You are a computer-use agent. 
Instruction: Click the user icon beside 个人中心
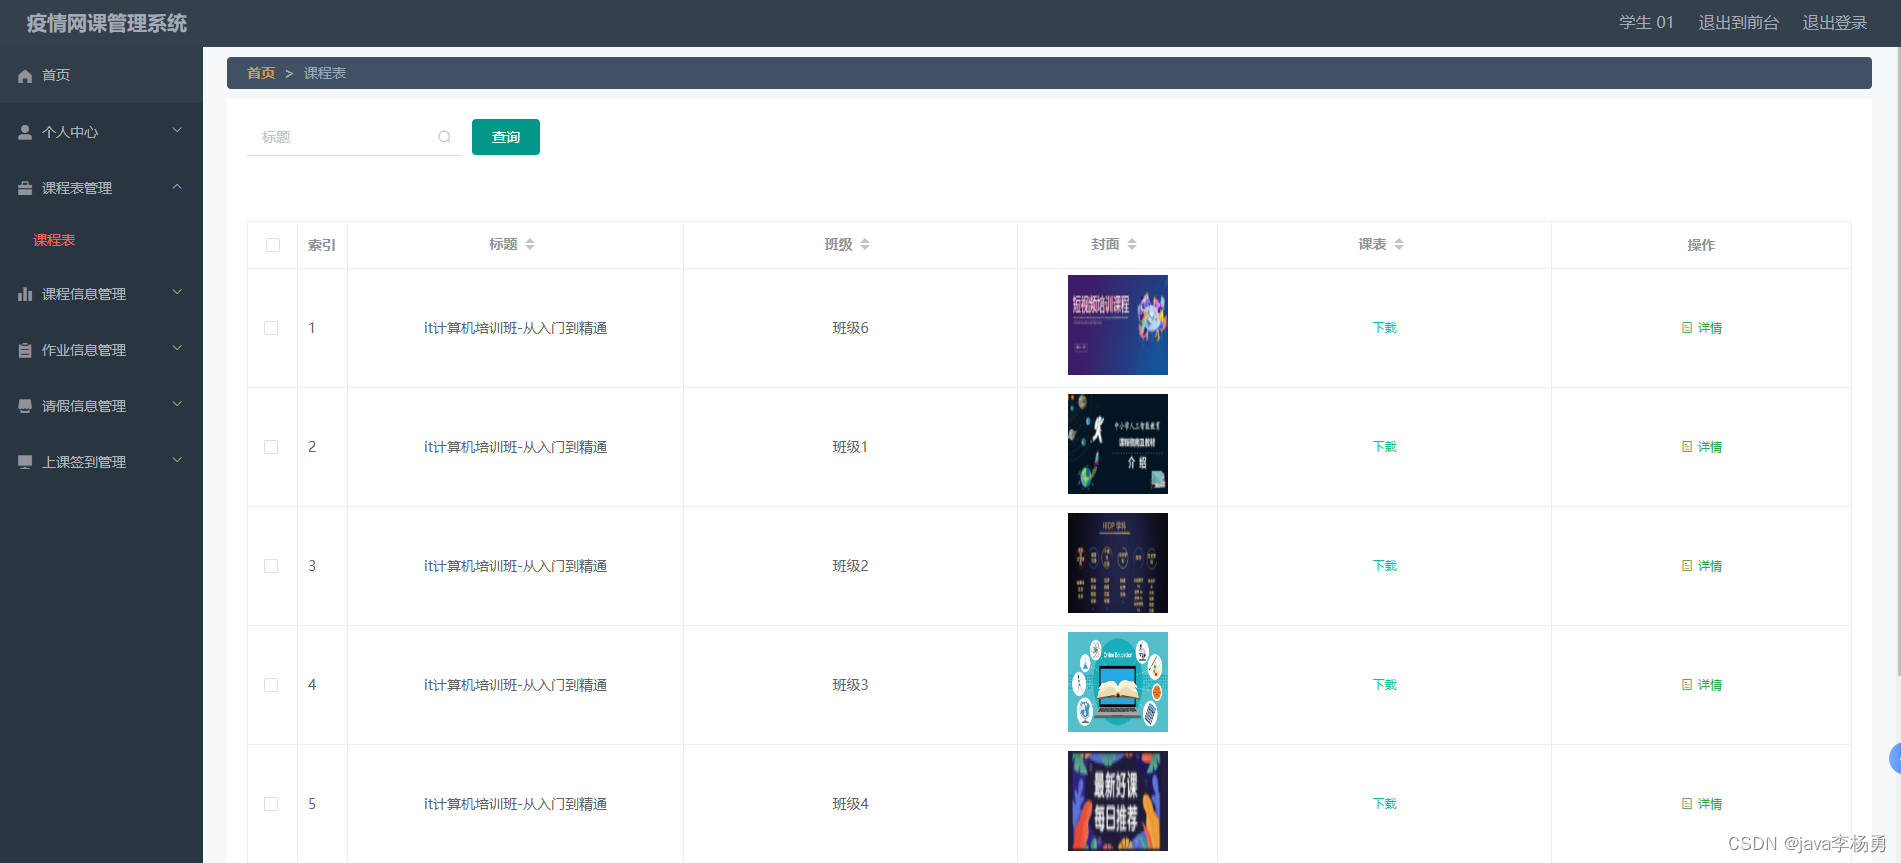click(x=25, y=132)
